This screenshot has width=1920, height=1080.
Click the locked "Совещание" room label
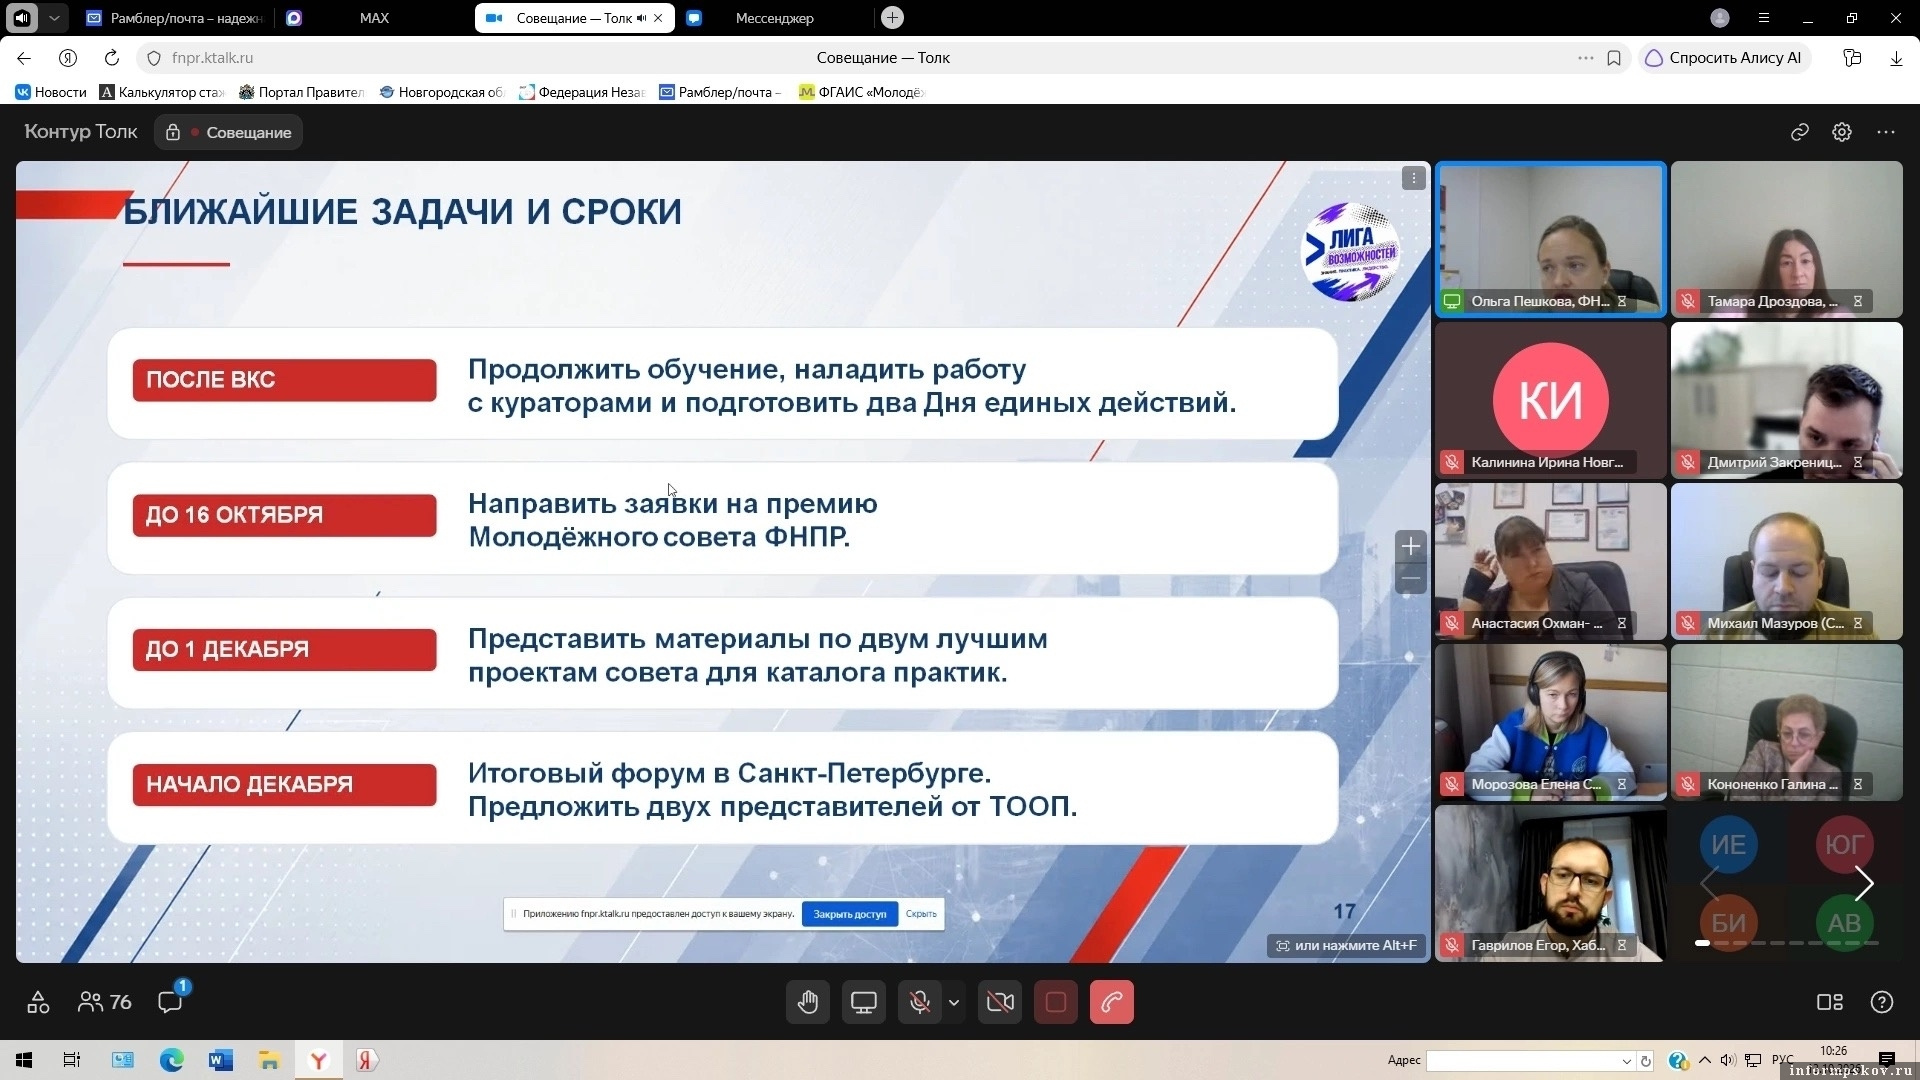point(229,132)
